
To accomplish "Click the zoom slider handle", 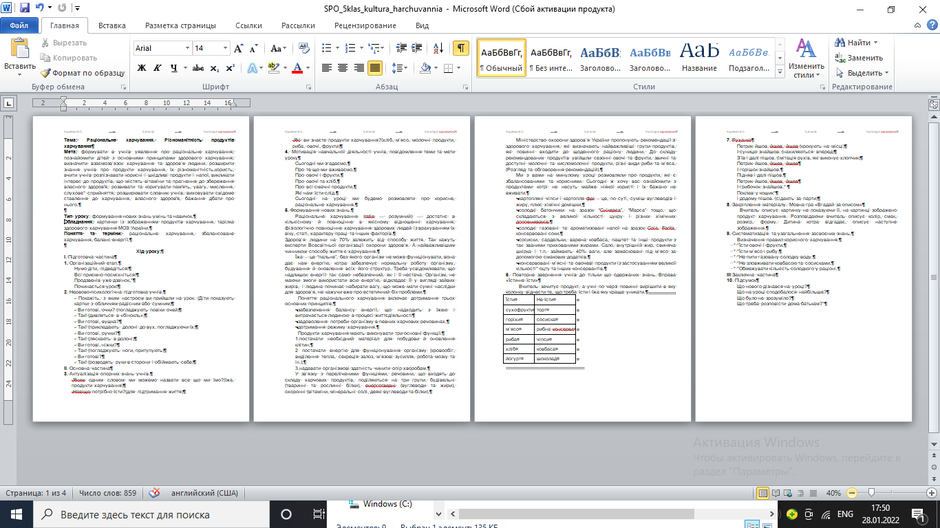I will pyautogui.click(x=871, y=493).
